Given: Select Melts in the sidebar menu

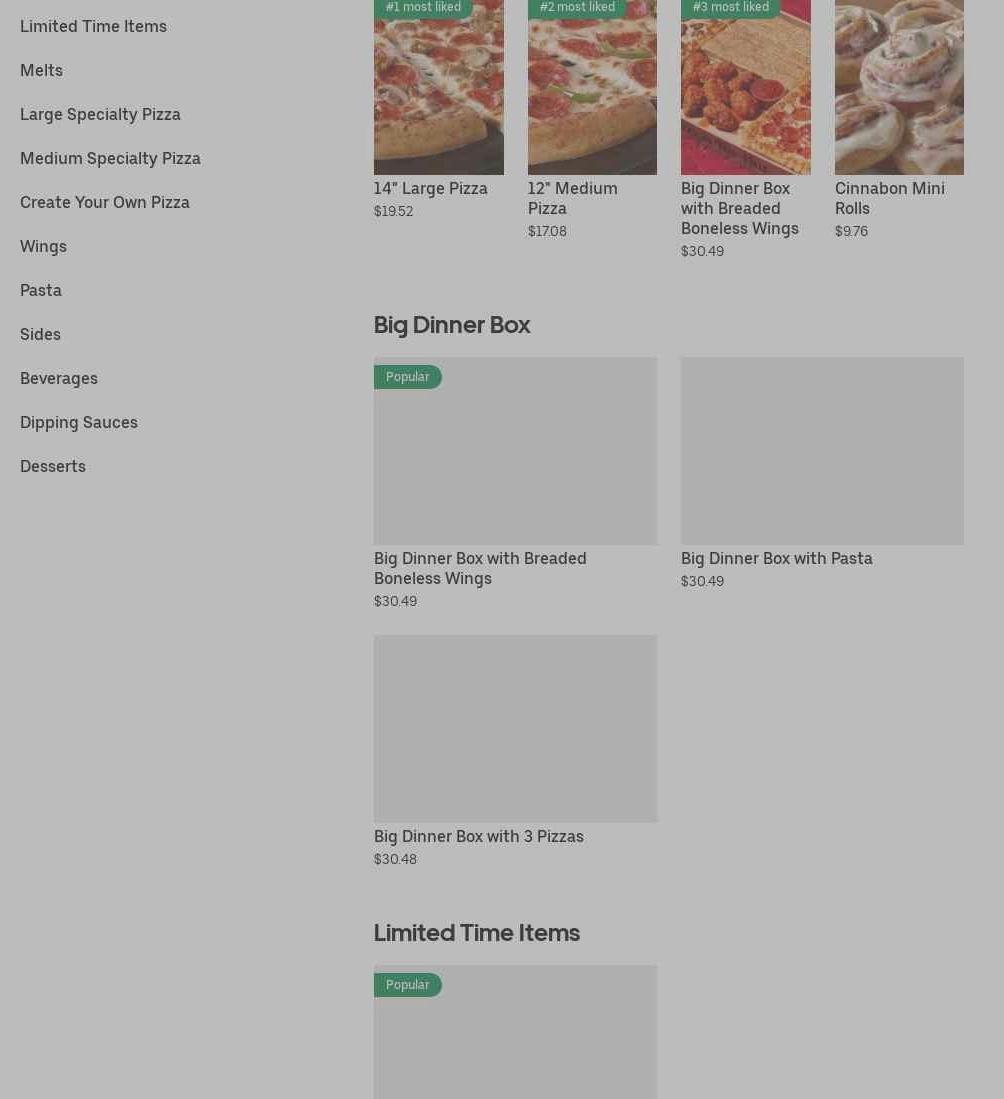Looking at the screenshot, I should [x=41, y=71].
